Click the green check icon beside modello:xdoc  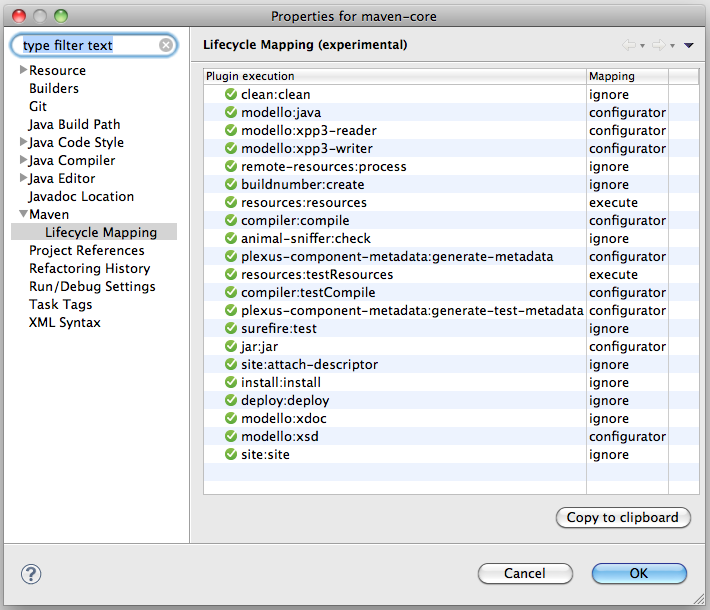(x=231, y=418)
